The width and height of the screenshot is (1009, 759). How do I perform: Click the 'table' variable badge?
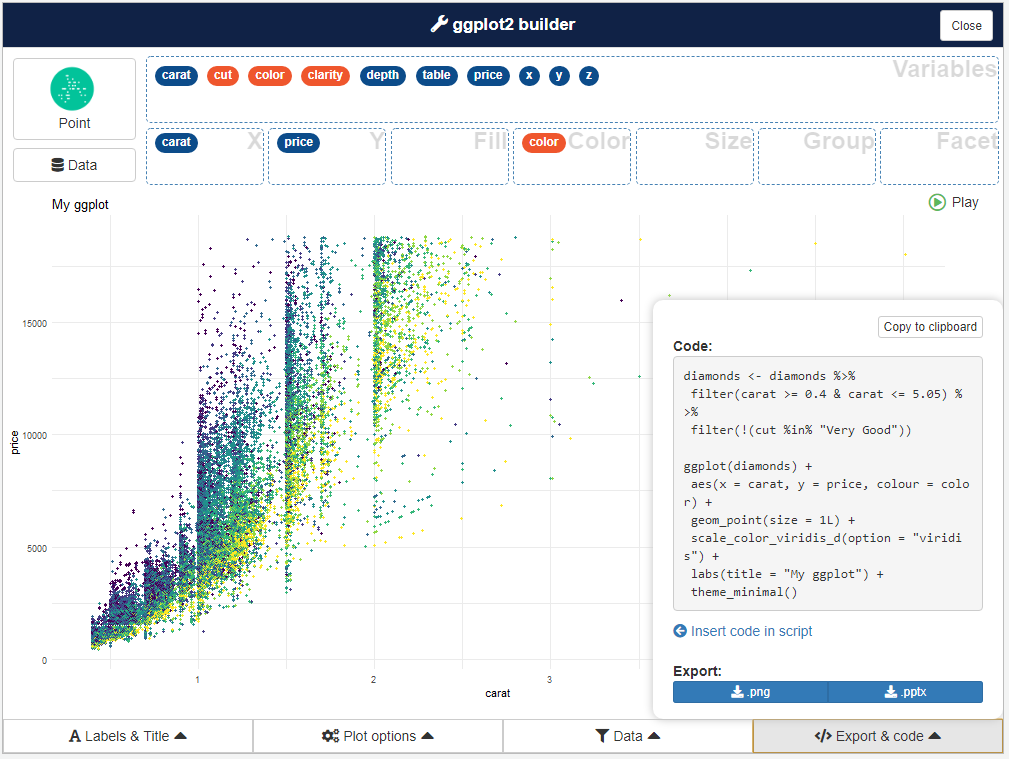pos(436,75)
